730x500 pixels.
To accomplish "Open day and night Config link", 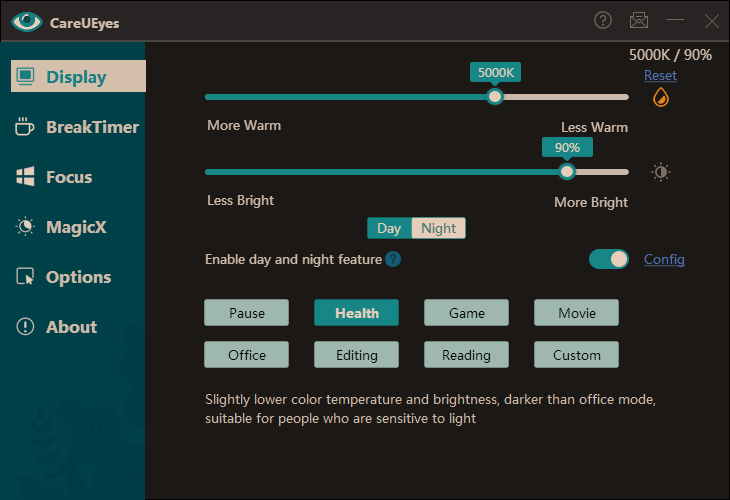I will 664,259.
